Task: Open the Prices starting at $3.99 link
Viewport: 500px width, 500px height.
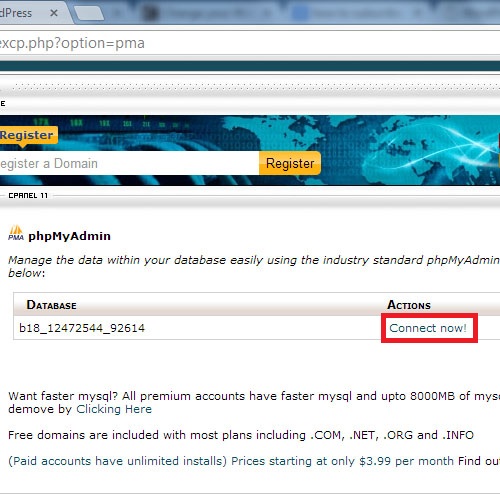Action: point(342,461)
